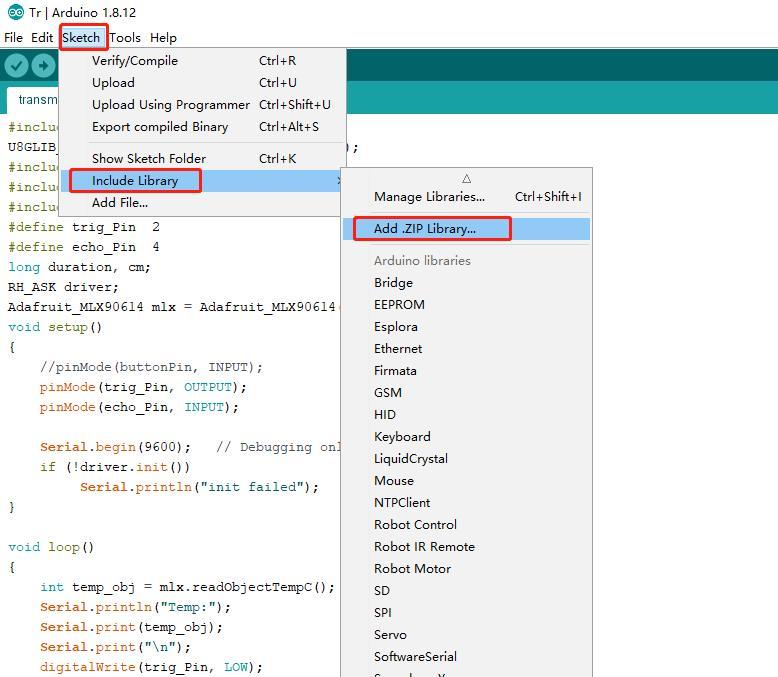Viewport: 778px width, 677px height.
Task: Include the EEPROM library
Action: pyautogui.click(x=466, y=304)
